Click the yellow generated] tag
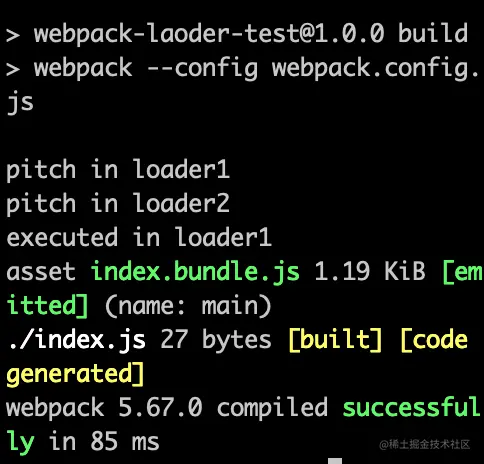 75,375
